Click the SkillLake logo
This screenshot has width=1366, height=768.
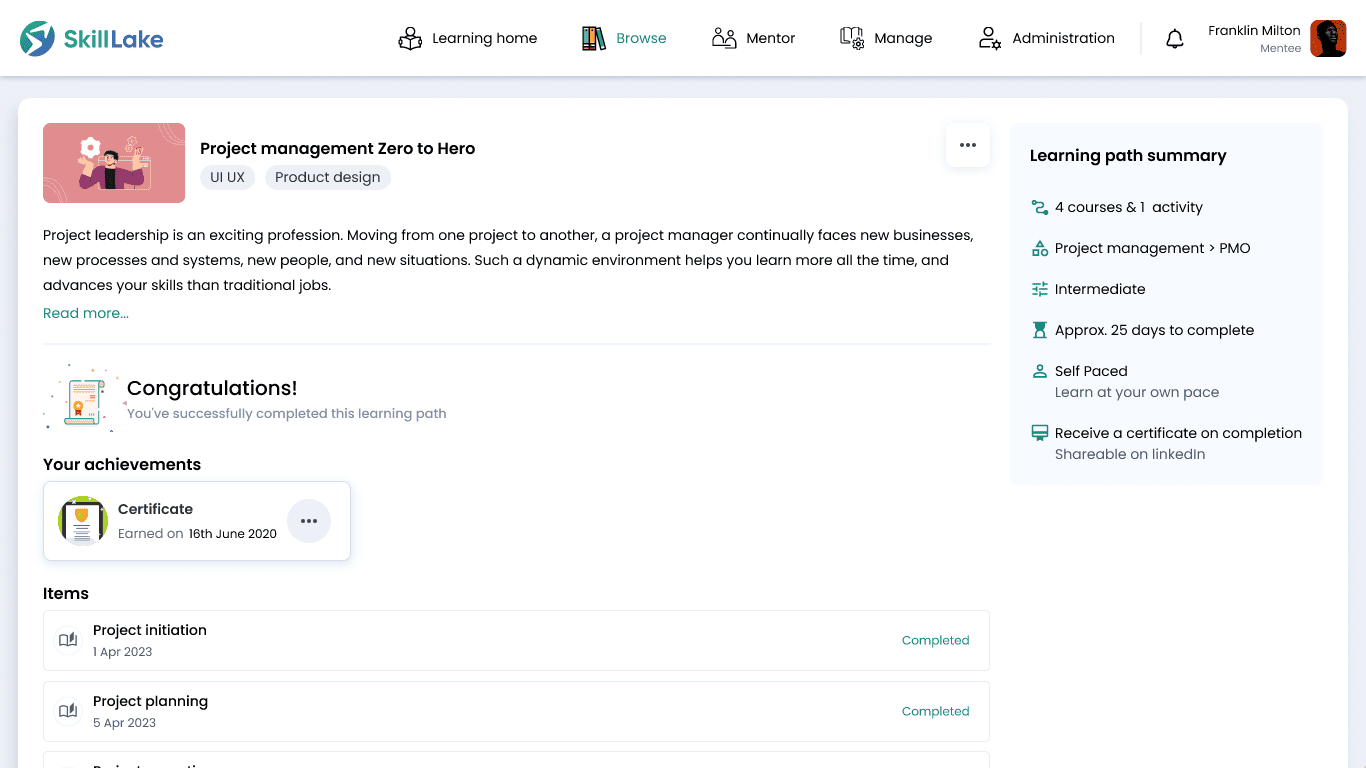91,39
